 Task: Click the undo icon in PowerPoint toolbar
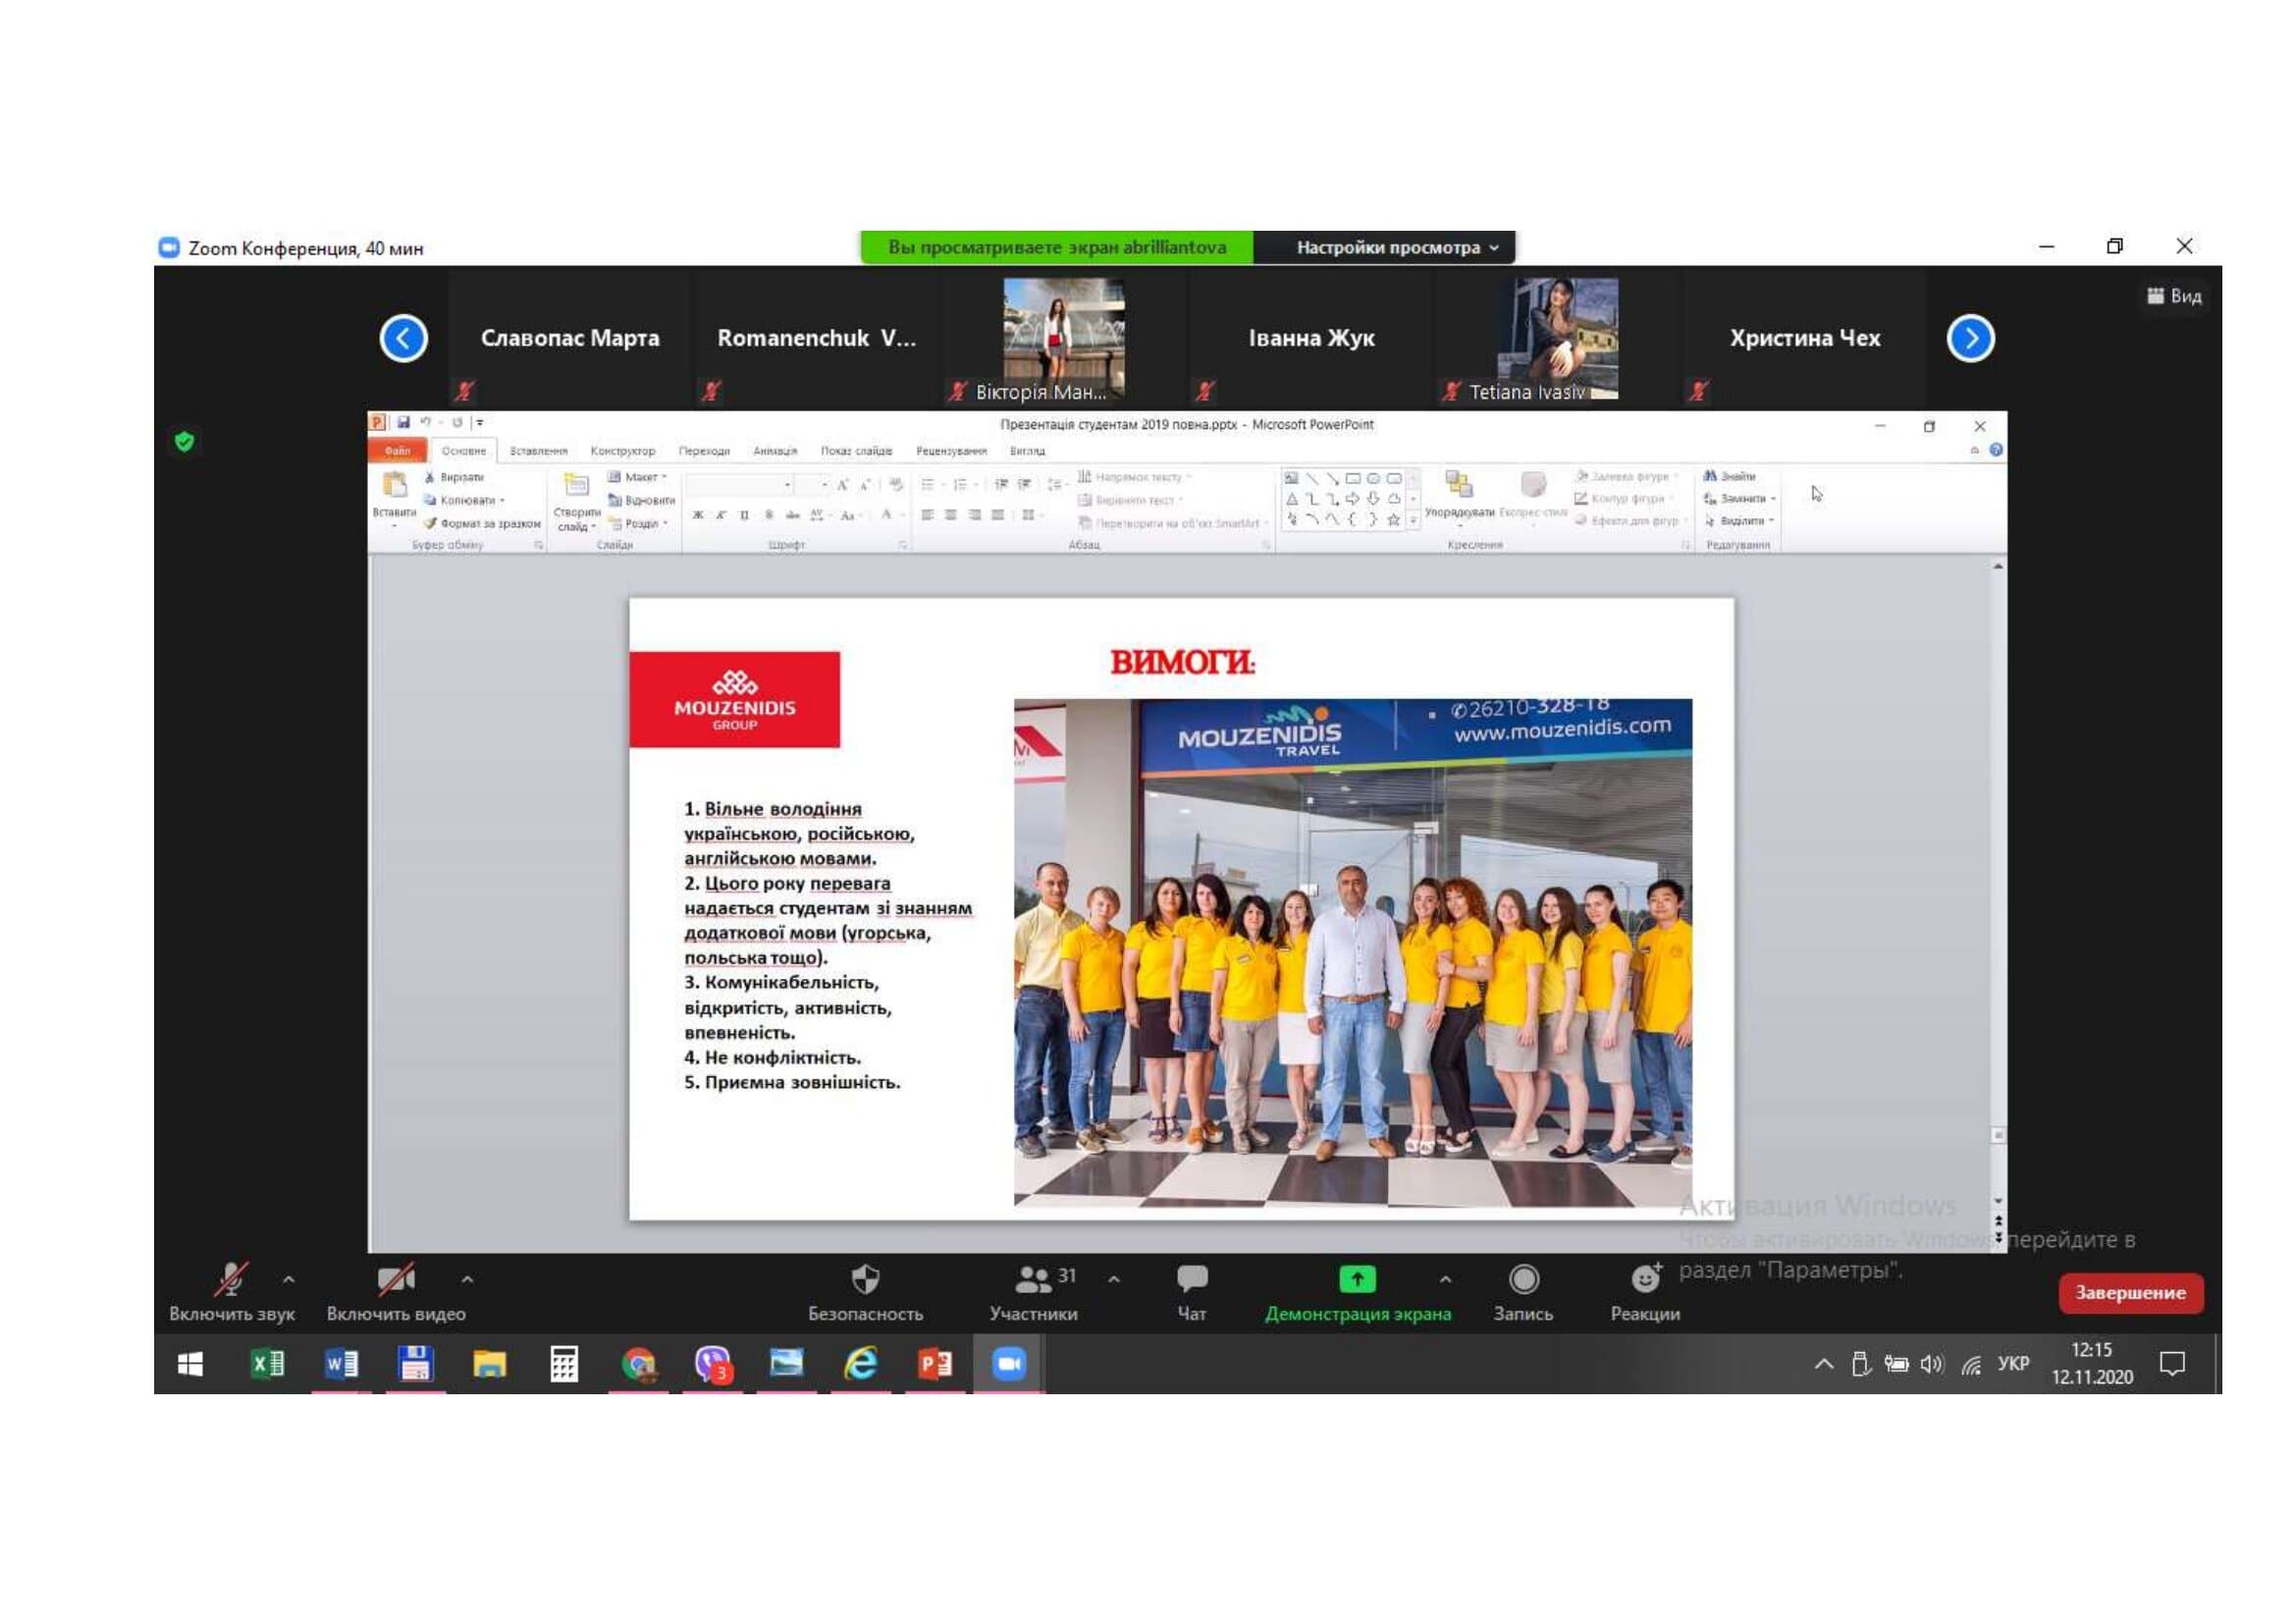[425, 423]
